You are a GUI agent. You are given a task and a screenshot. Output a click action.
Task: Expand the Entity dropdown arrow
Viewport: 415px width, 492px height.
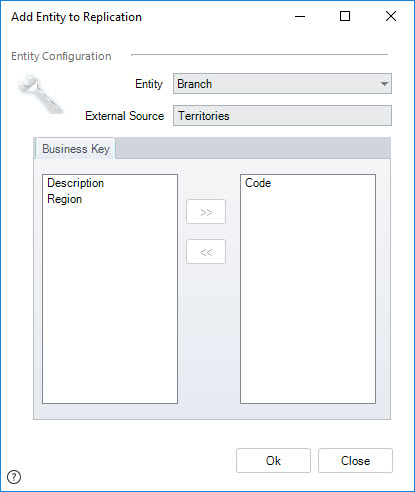coord(384,84)
